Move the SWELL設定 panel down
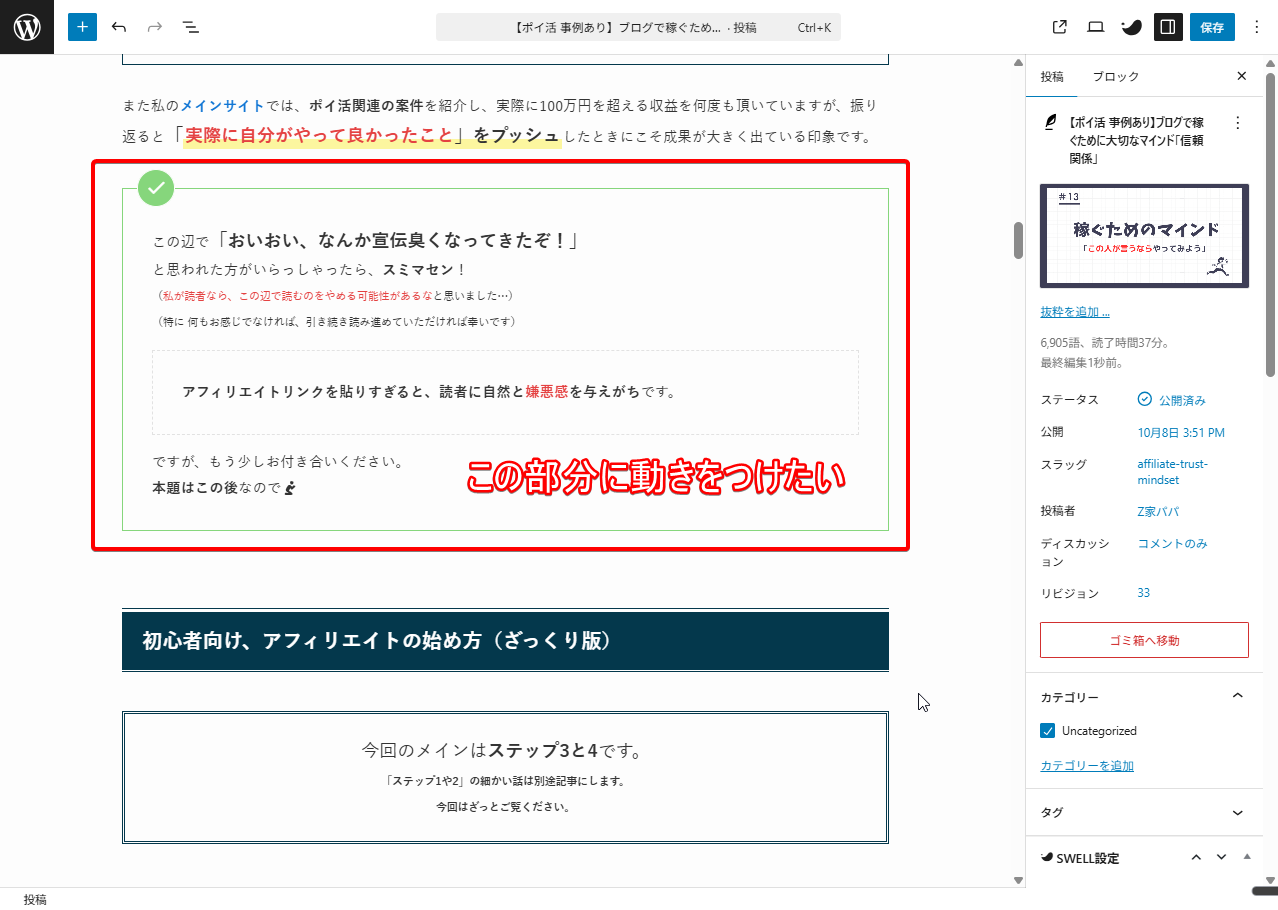1278x910 pixels. click(1221, 857)
